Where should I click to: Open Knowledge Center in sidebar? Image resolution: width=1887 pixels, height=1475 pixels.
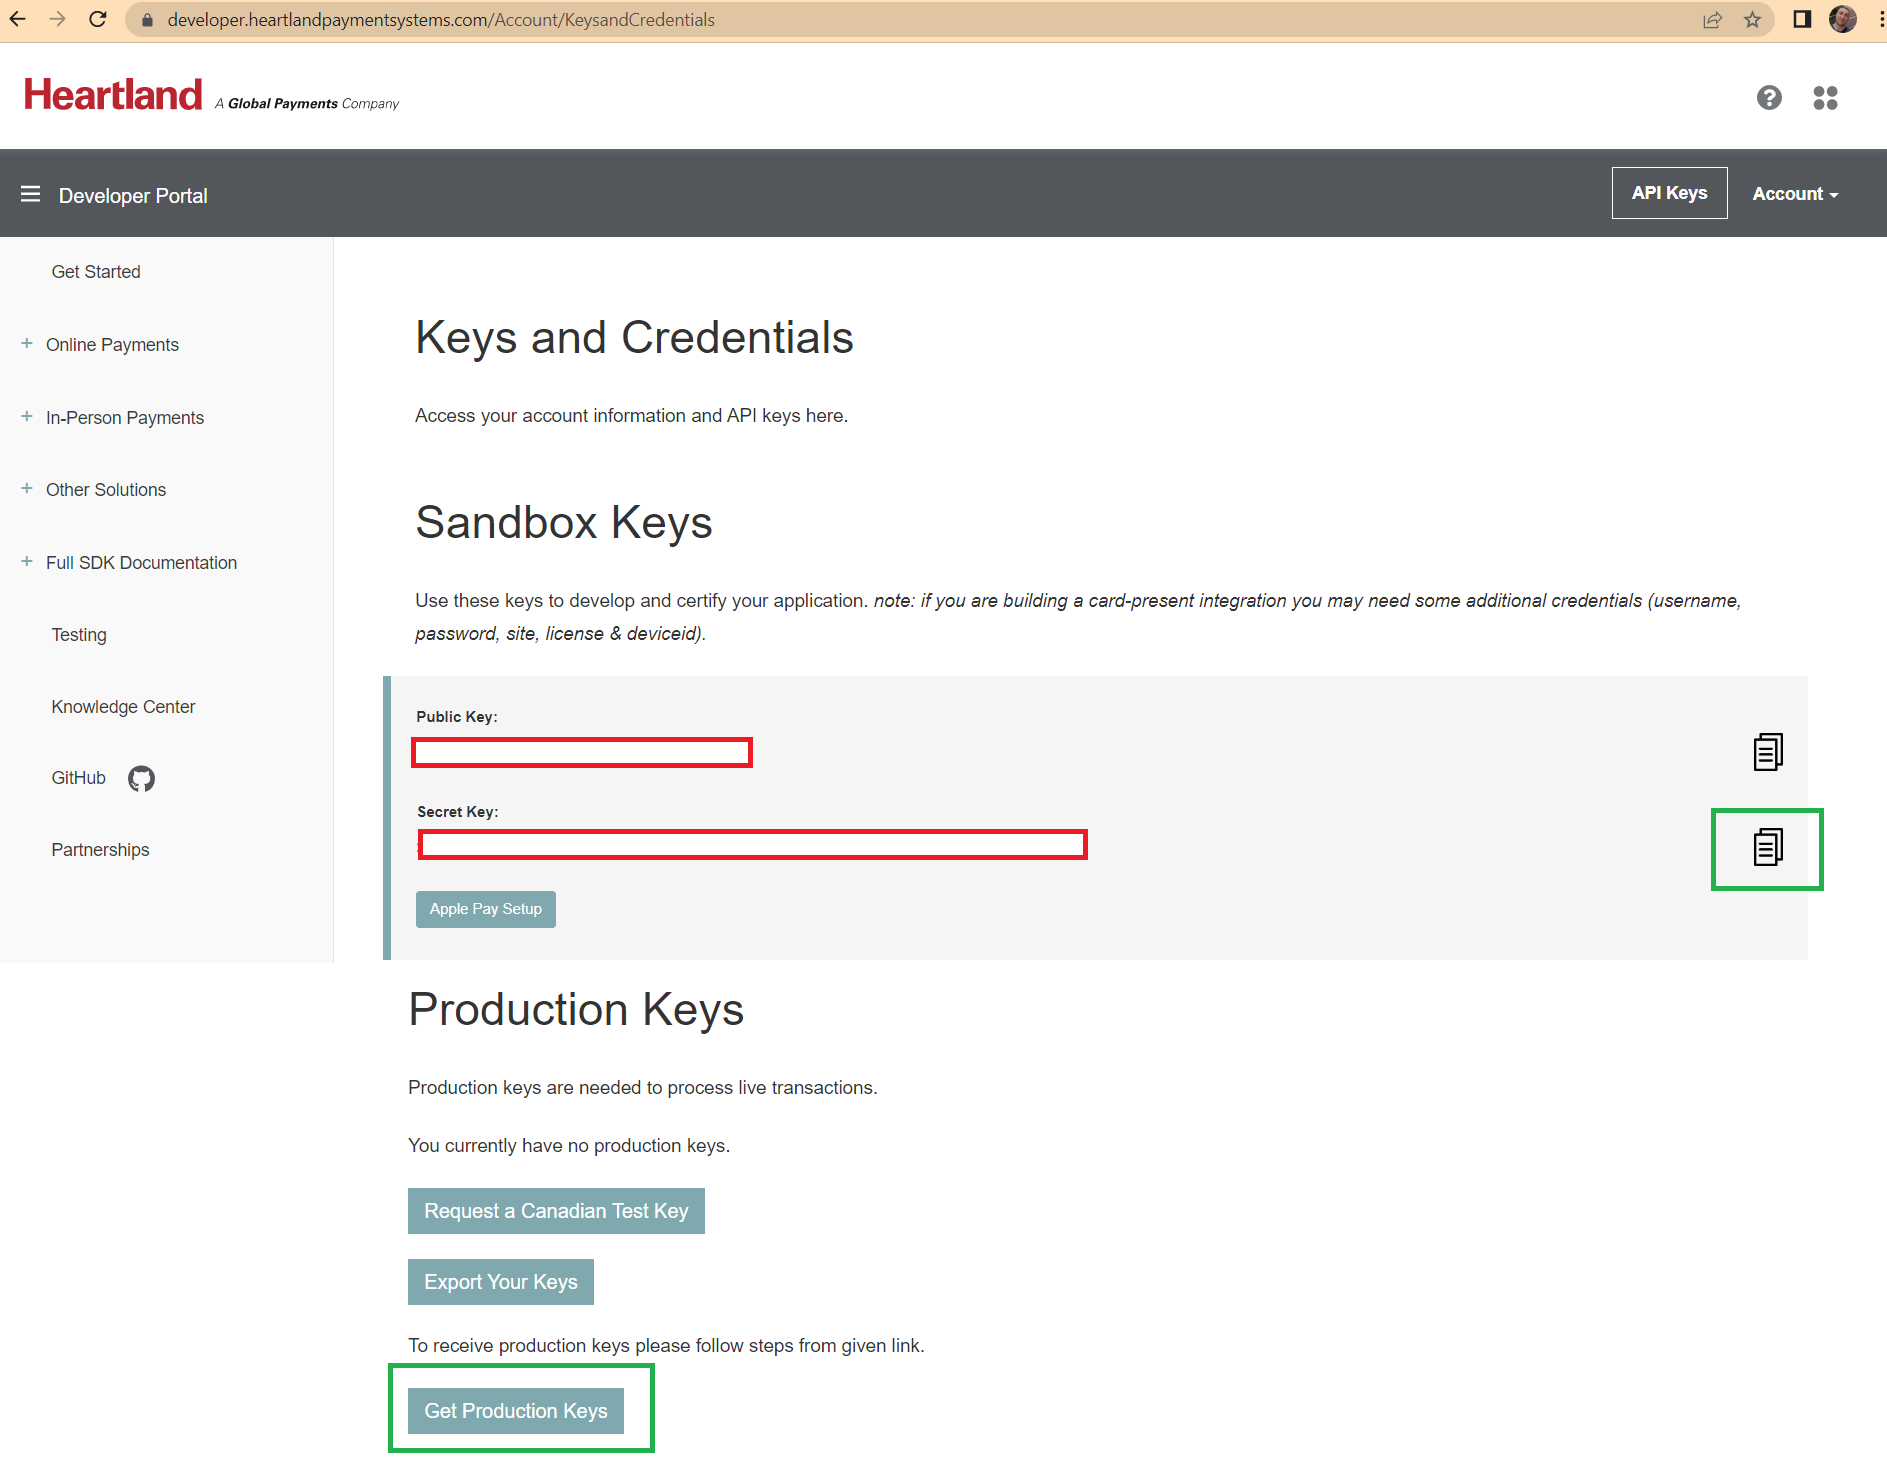pyautogui.click(x=123, y=707)
